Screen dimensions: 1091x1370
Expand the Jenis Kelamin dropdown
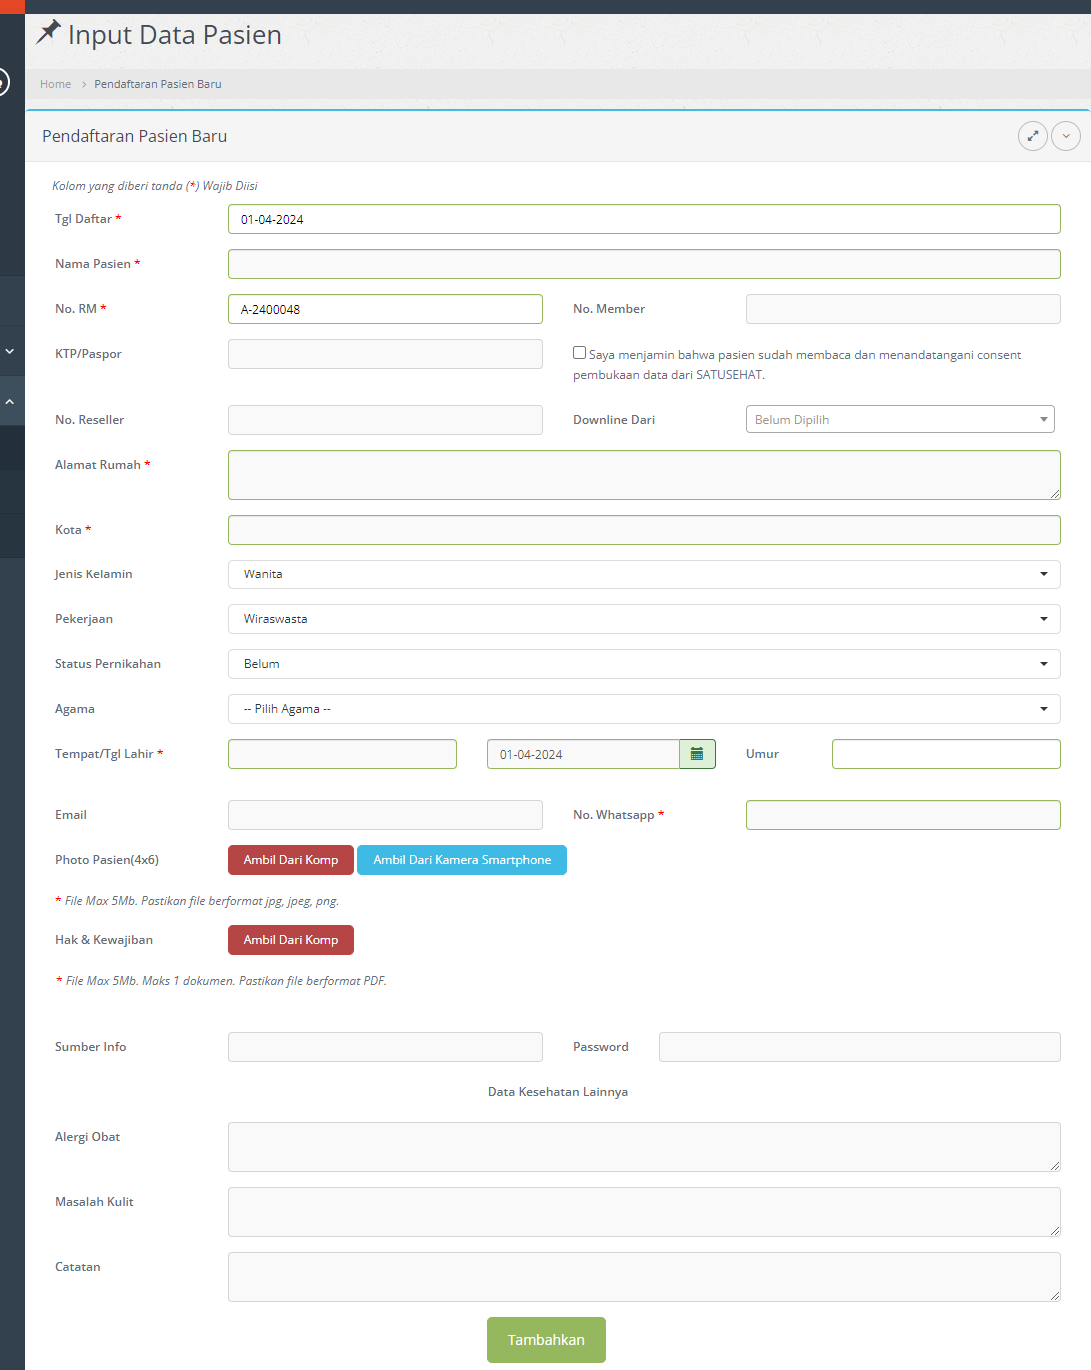click(643, 574)
